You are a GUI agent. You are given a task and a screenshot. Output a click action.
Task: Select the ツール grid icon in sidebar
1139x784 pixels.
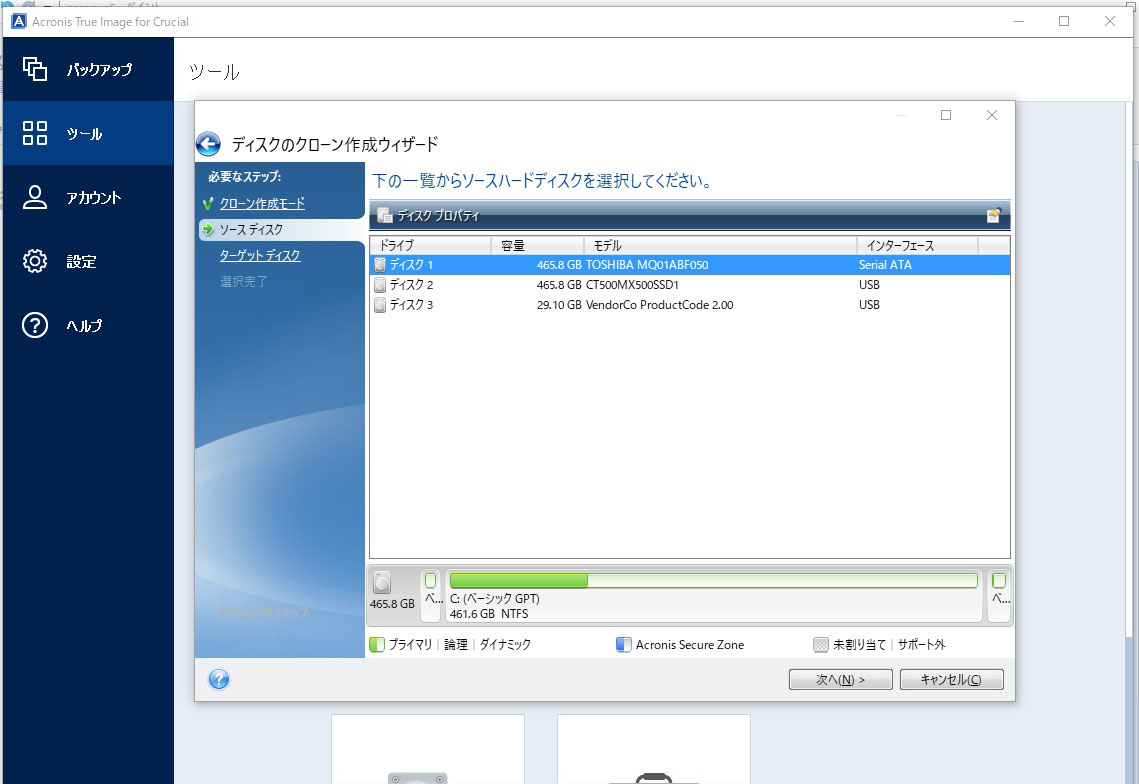(x=35, y=133)
